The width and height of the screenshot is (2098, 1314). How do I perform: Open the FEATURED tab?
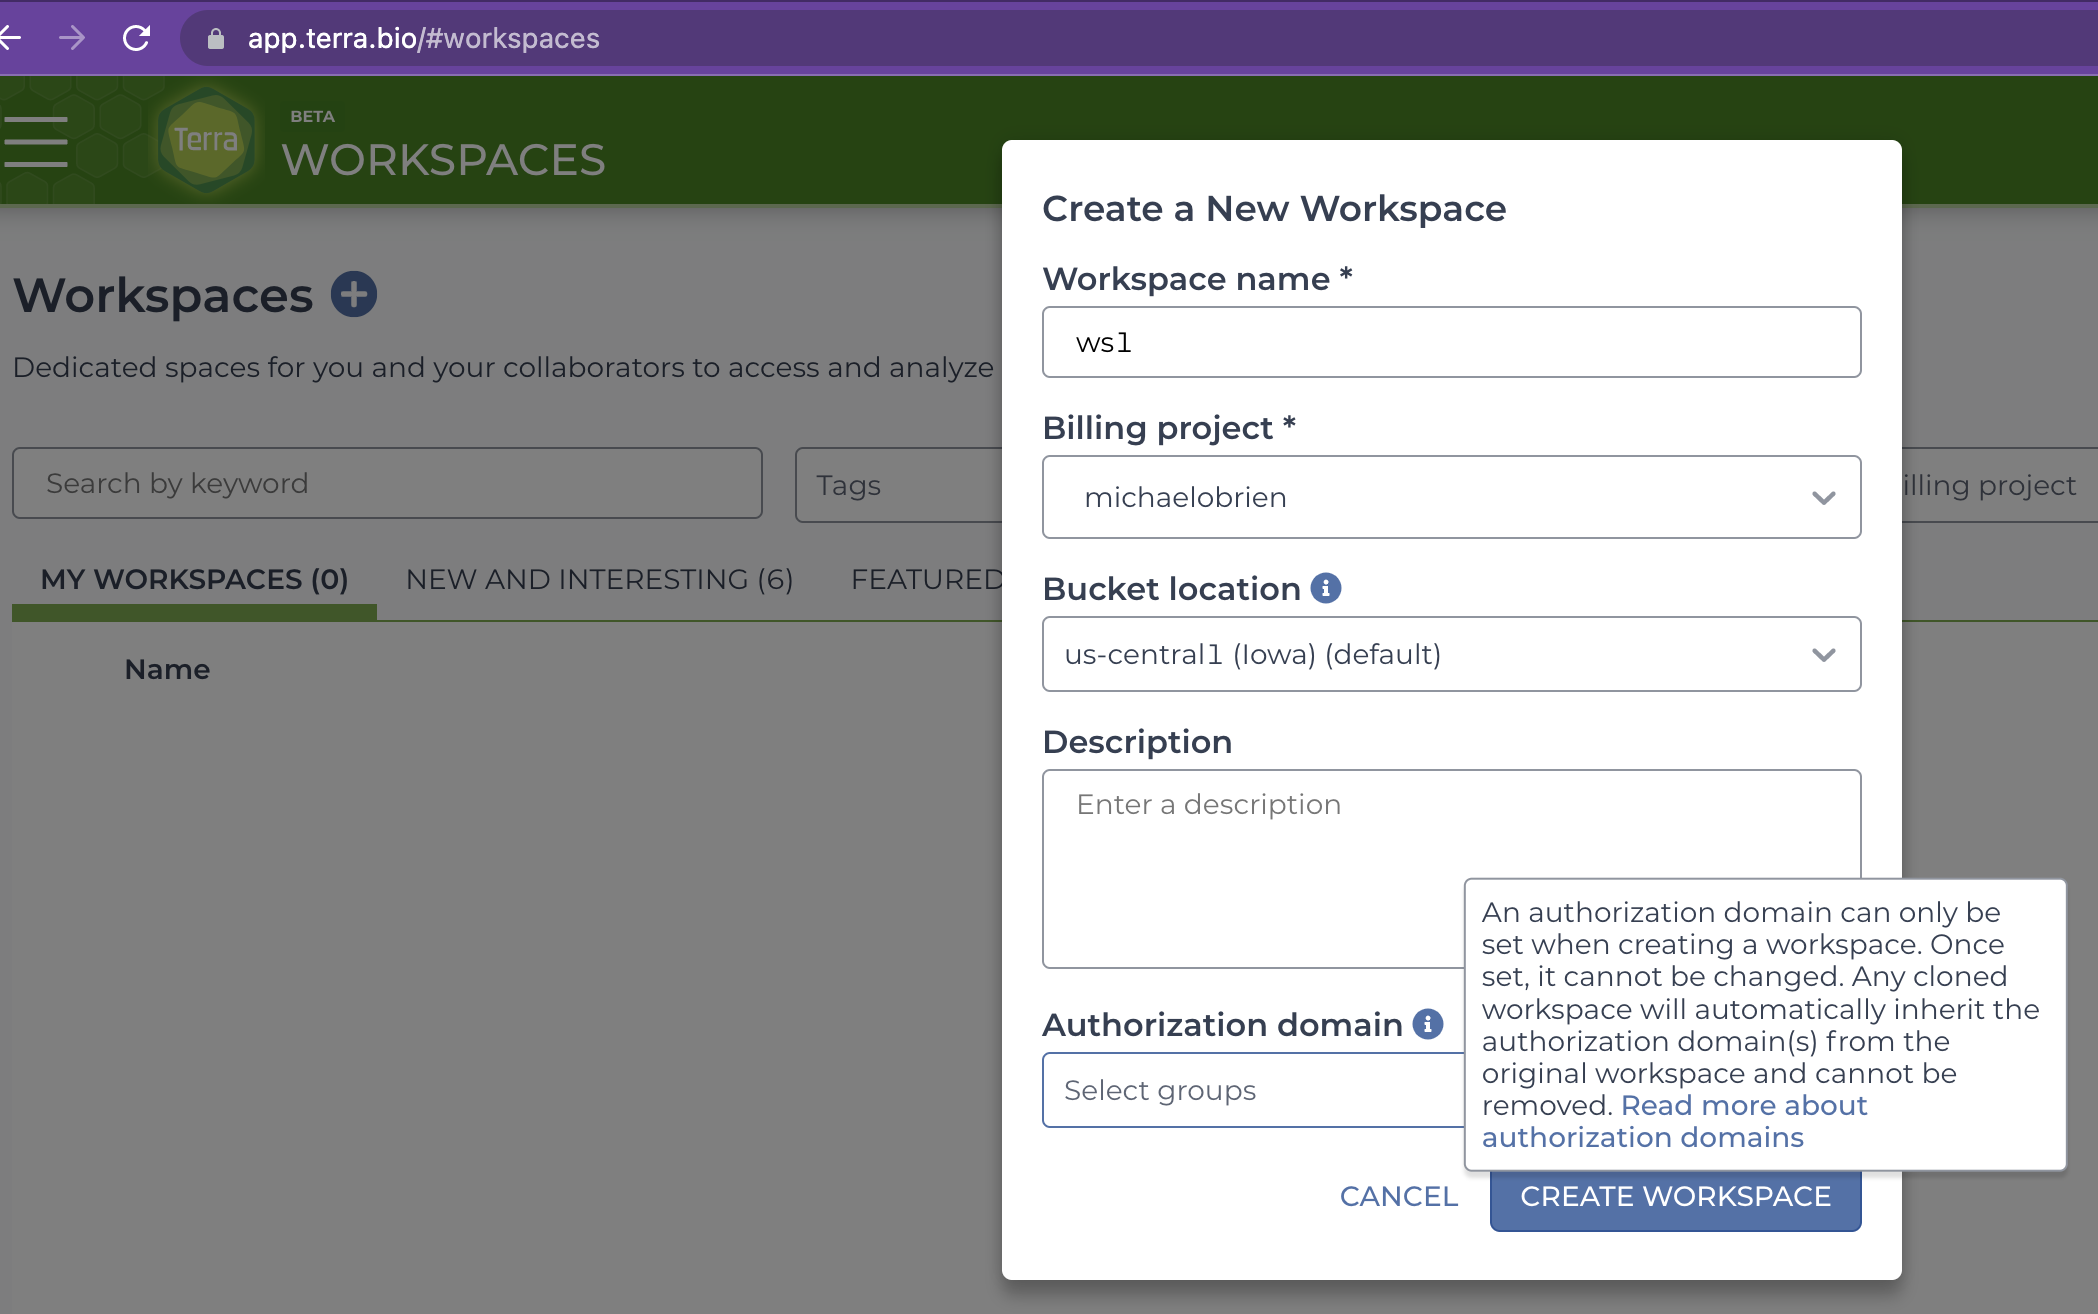coord(925,579)
